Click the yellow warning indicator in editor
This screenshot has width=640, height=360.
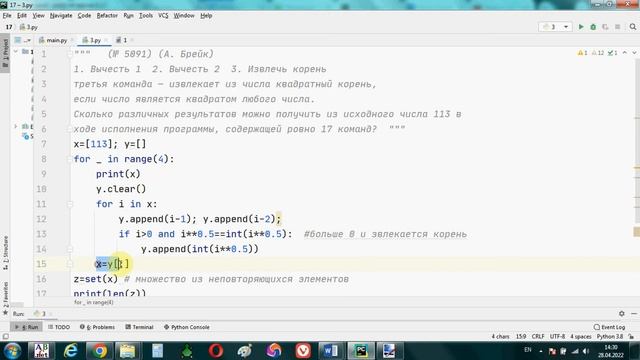click(x=582, y=53)
